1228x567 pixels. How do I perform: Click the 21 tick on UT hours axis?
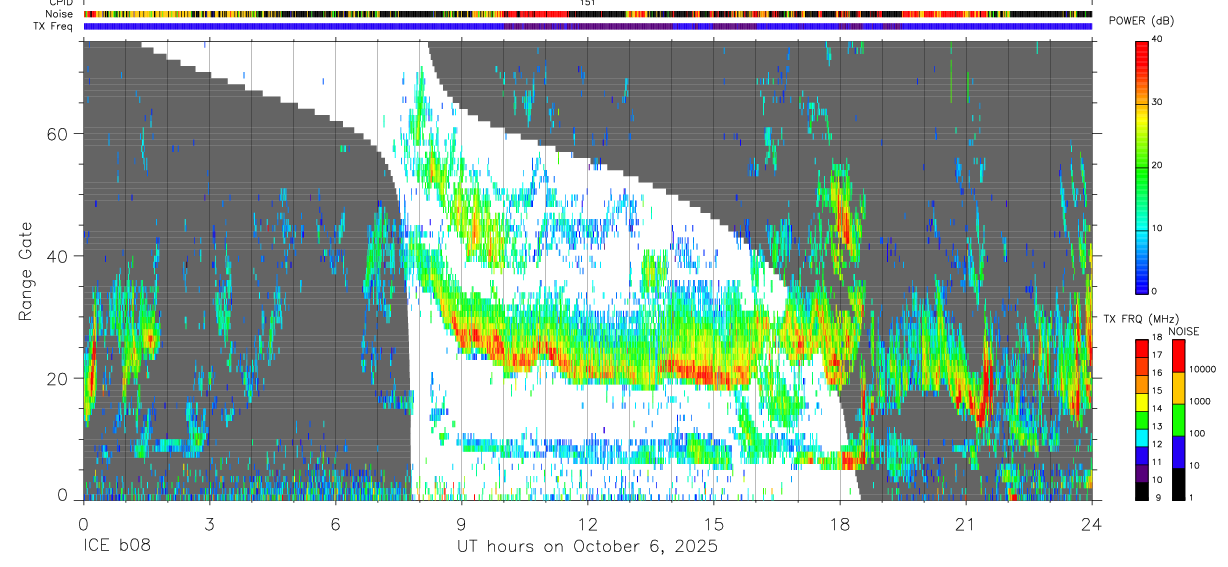pos(966,523)
